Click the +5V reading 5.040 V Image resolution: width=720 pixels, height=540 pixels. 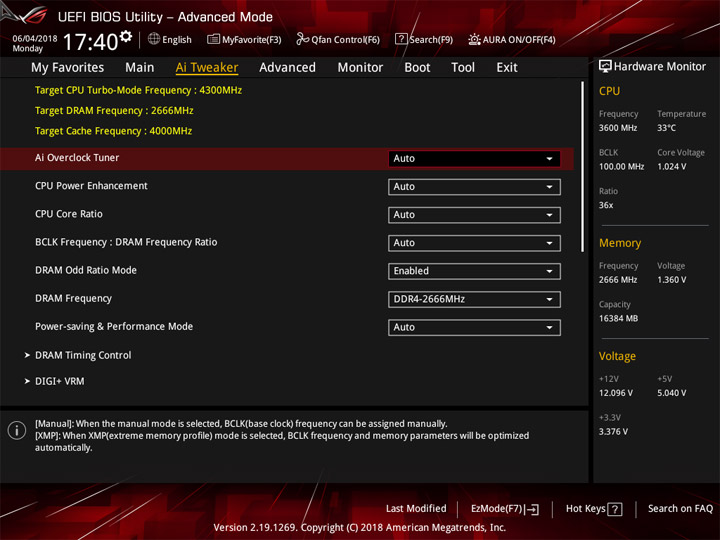672,393
